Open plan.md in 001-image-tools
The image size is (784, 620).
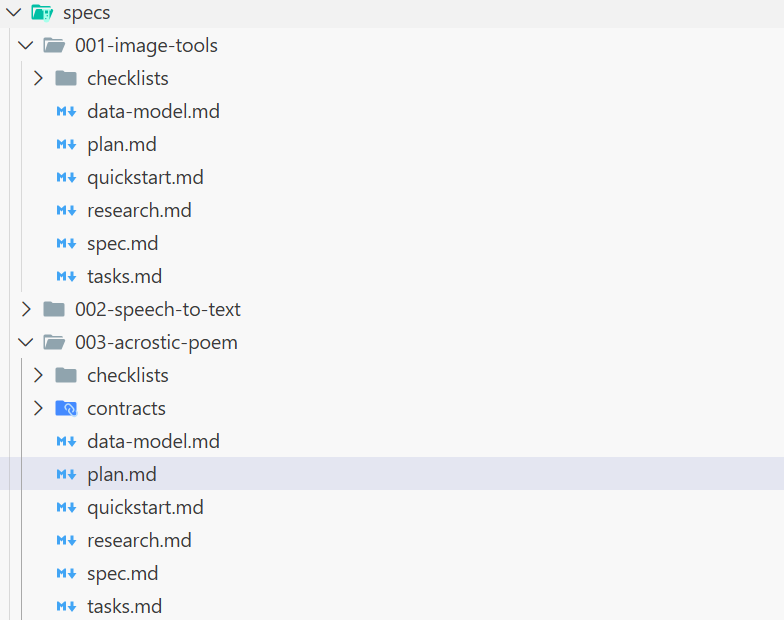click(121, 145)
